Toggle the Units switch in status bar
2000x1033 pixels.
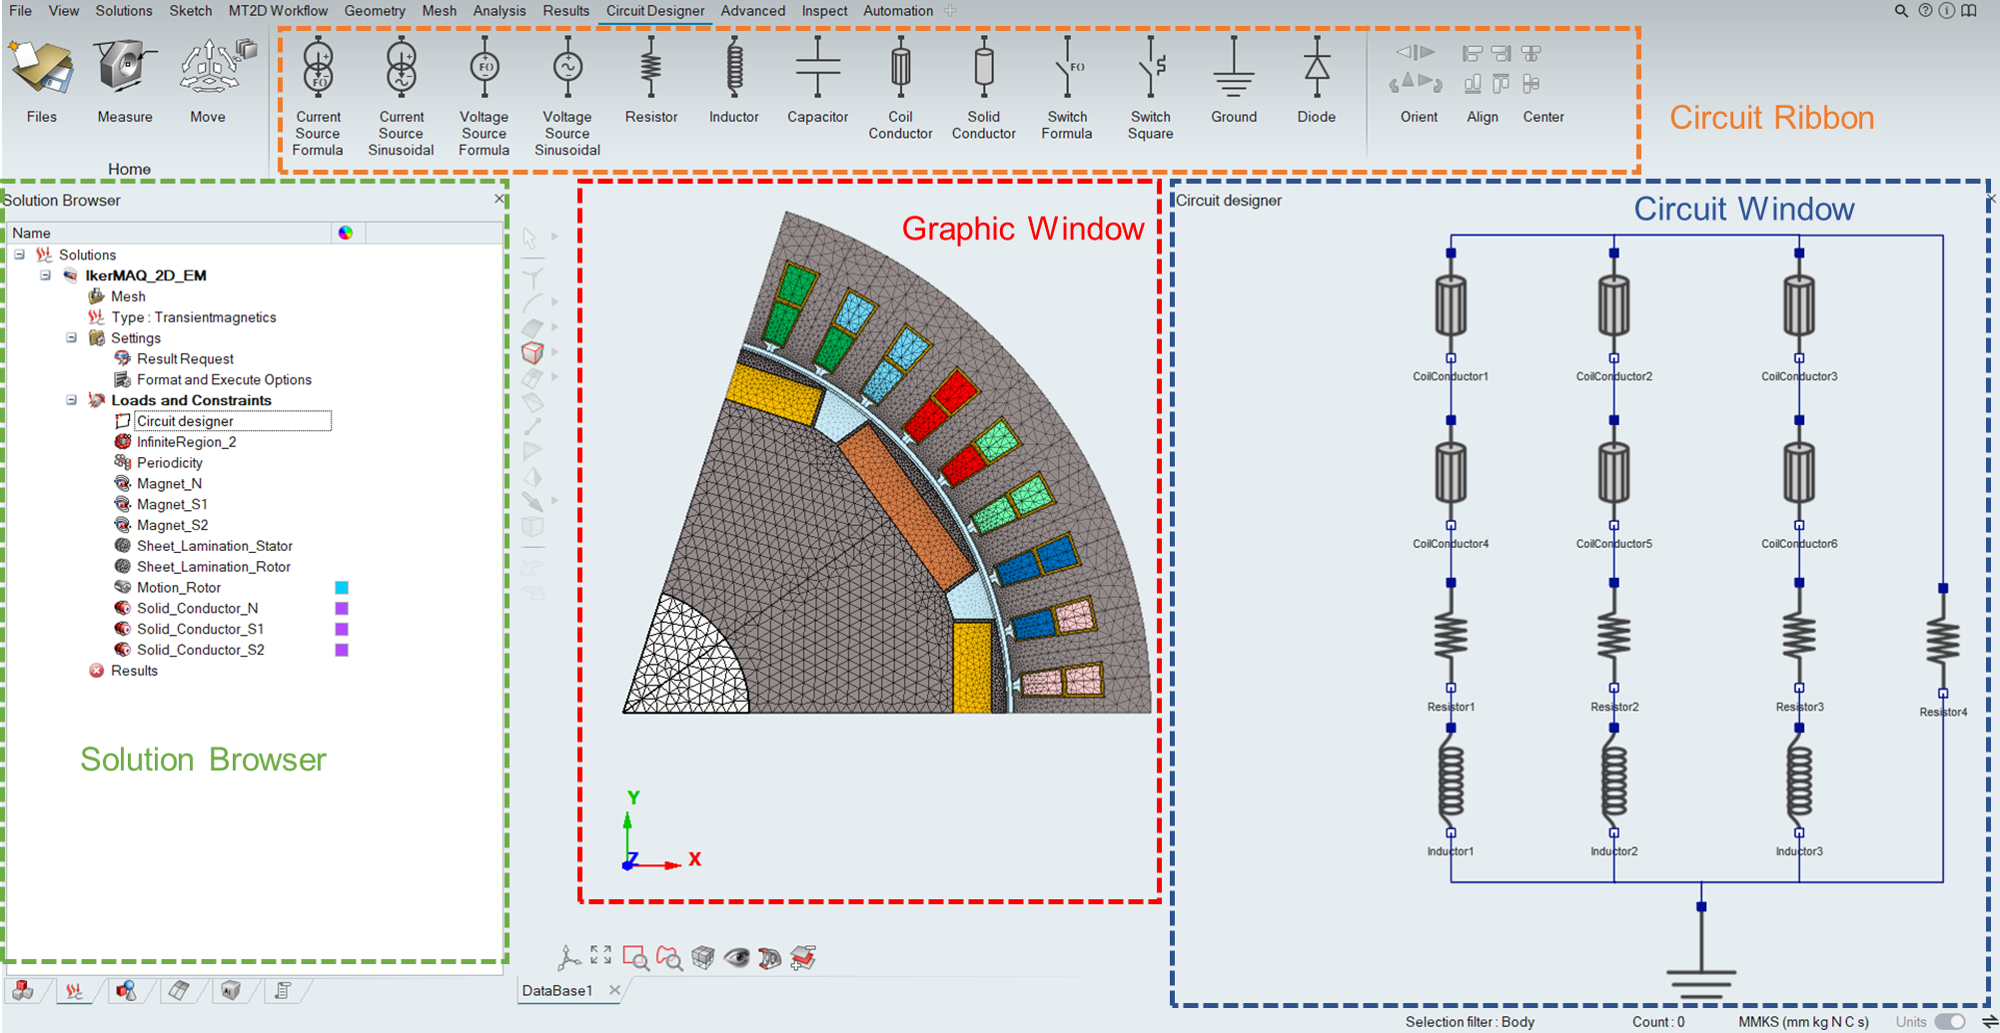pyautogui.click(x=1949, y=1021)
